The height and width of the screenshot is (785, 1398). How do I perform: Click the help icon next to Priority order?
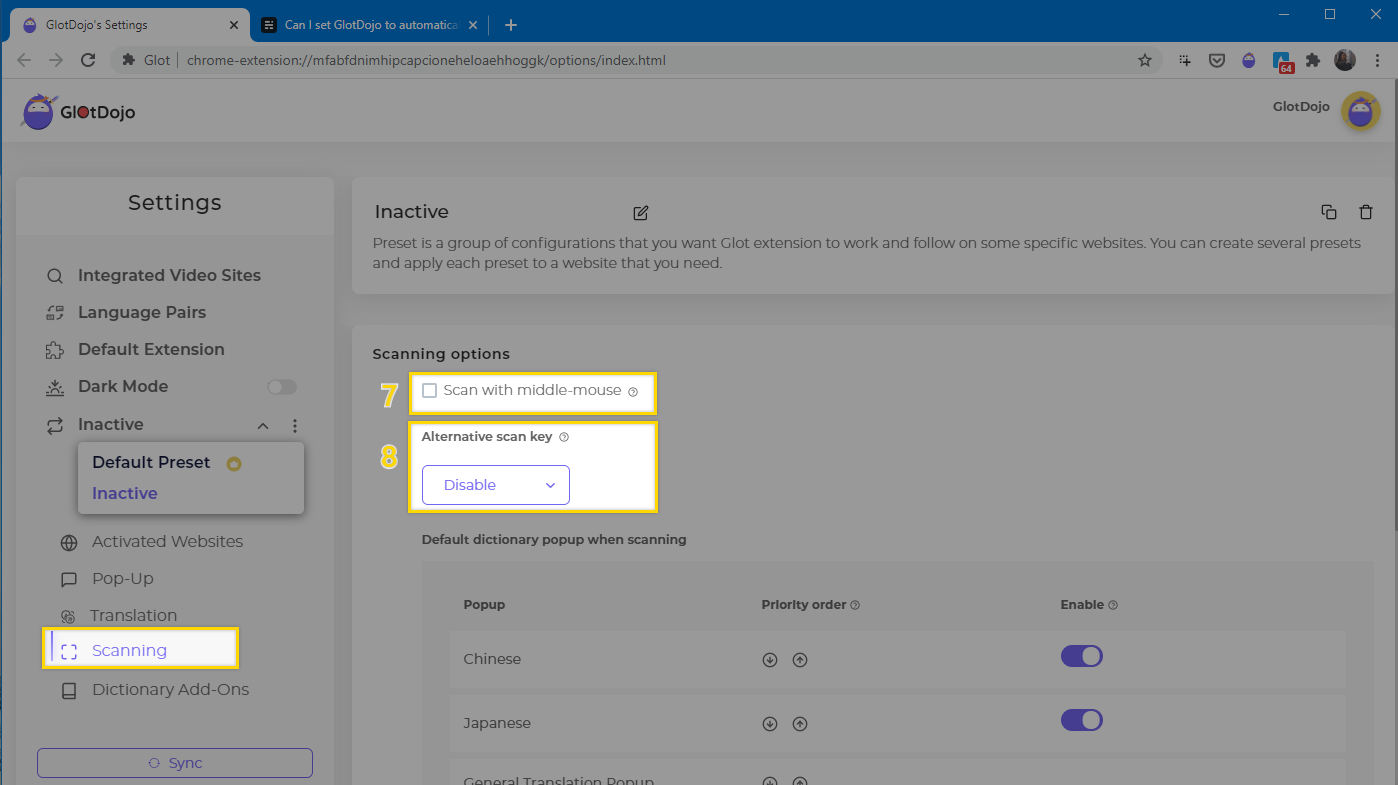tap(855, 605)
